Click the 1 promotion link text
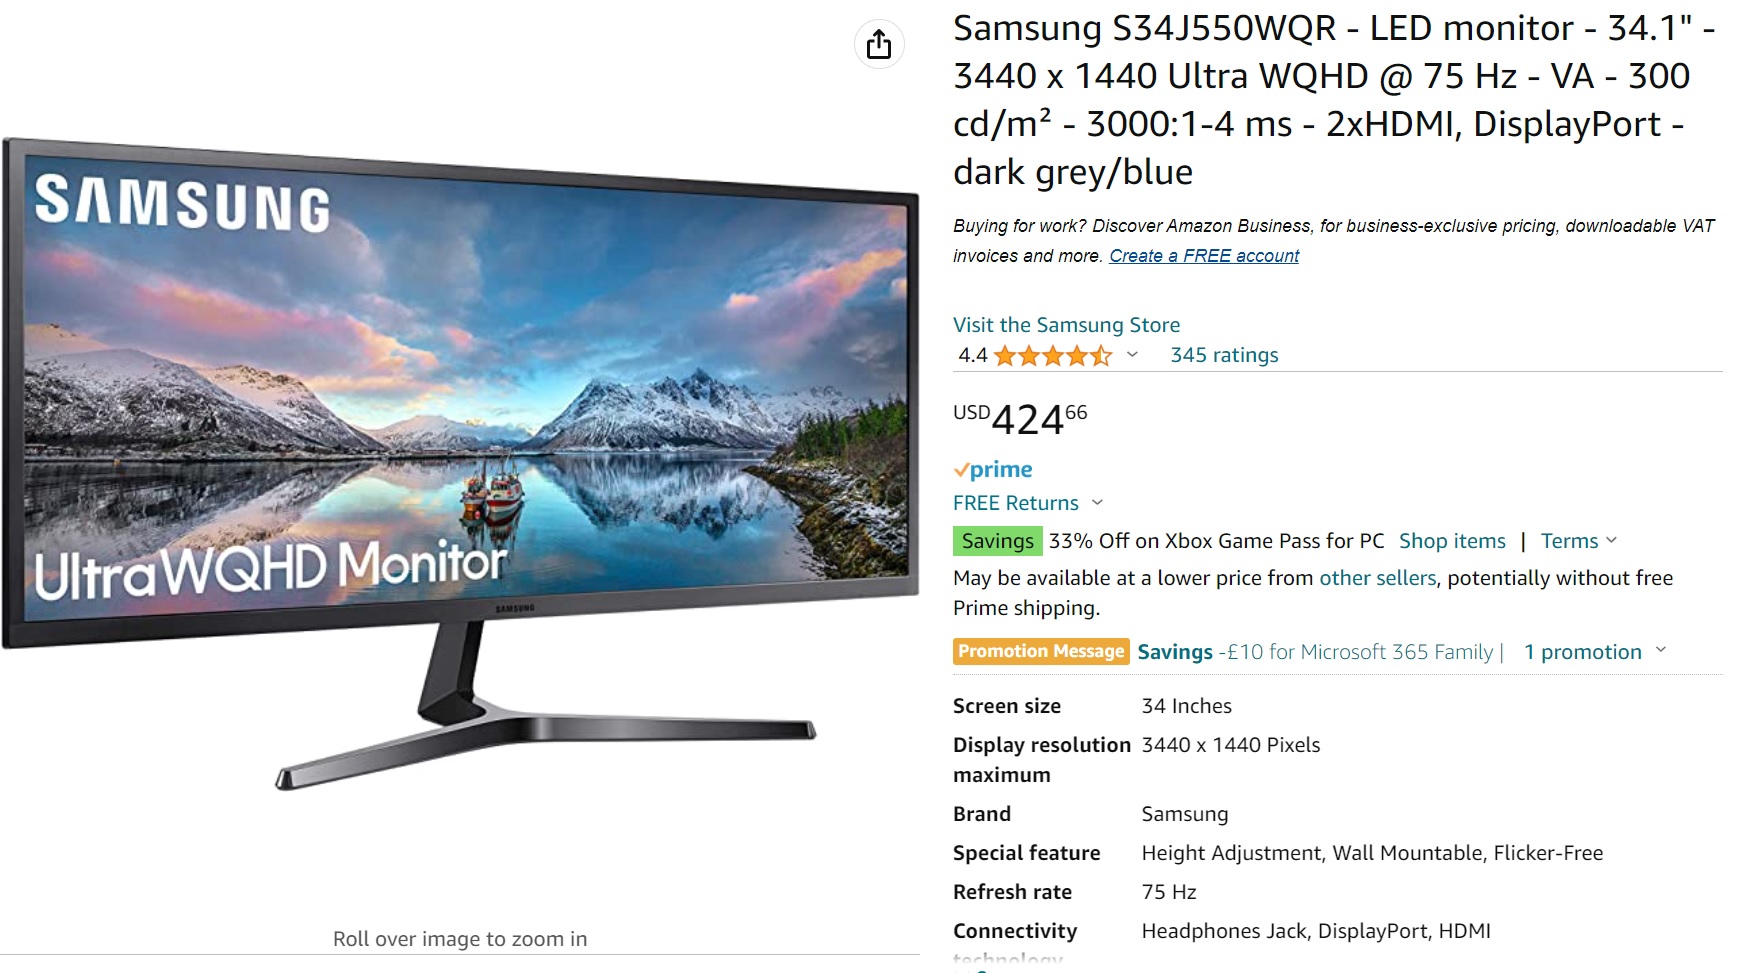 [1582, 652]
